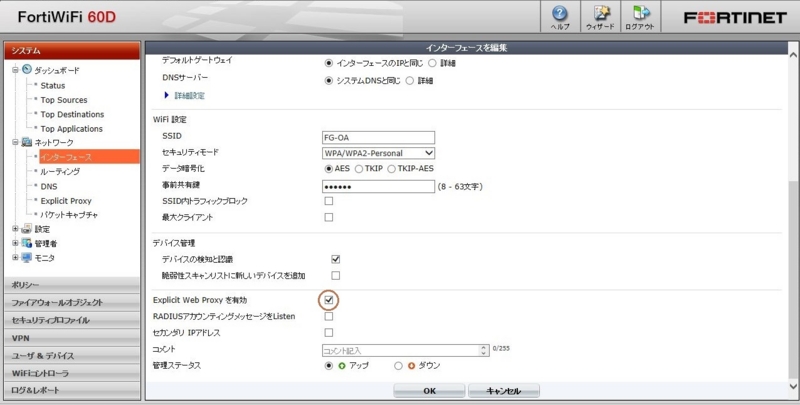
Task: Click the Dashboard clock icon
Action: point(27,69)
